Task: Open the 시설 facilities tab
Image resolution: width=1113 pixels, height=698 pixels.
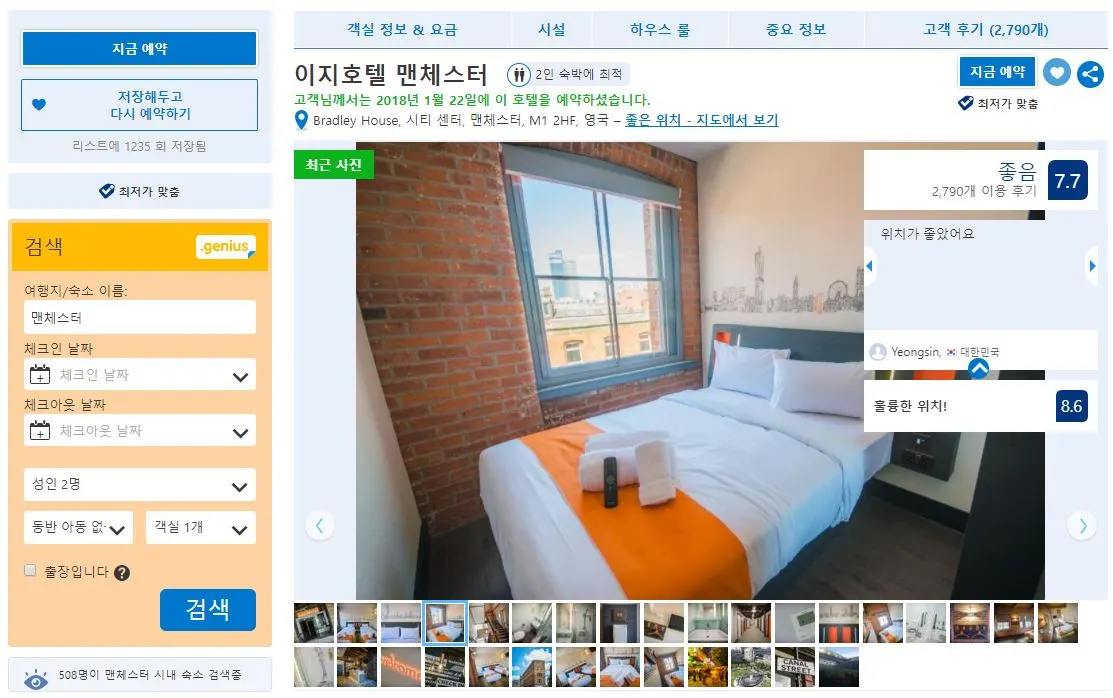Action: [552, 29]
